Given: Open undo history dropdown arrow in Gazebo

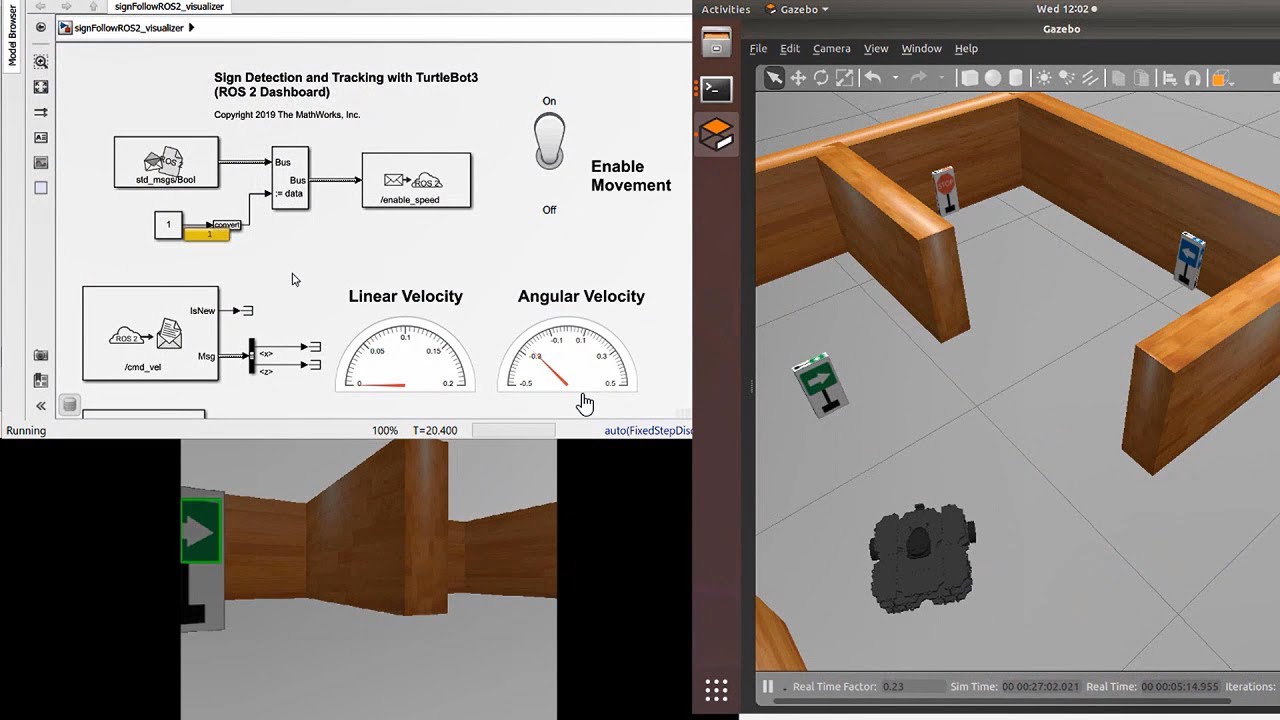Looking at the screenshot, I should 895,78.
